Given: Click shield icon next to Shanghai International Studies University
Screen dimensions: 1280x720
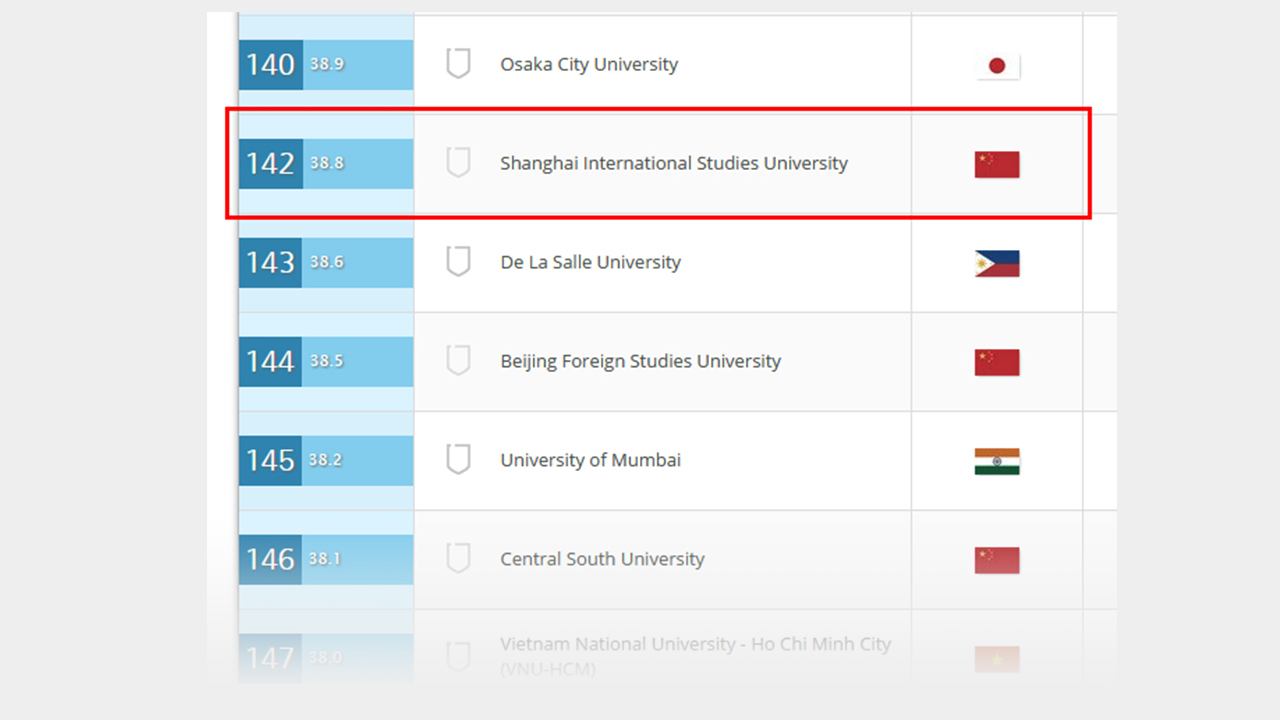Looking at the screenshot, I should click(x=458, y=163).
